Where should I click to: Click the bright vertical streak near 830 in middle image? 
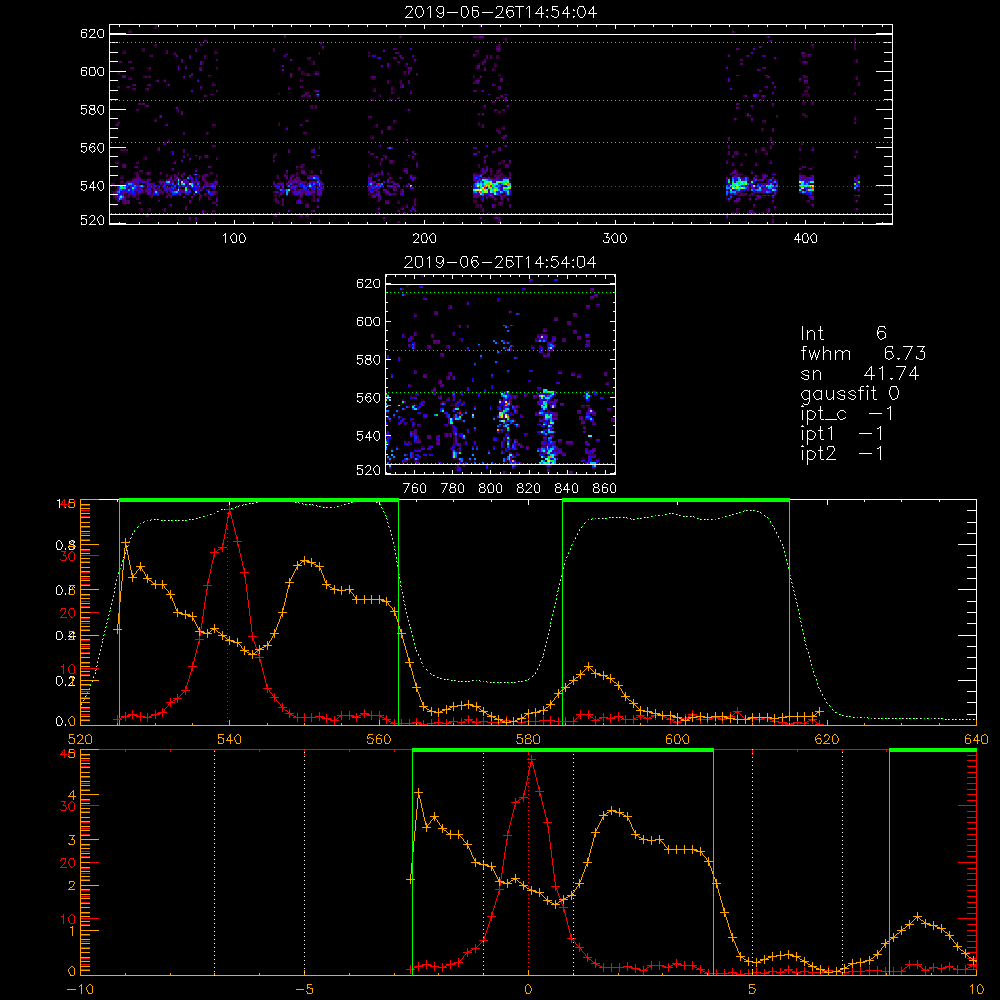(x=547, y=425)
